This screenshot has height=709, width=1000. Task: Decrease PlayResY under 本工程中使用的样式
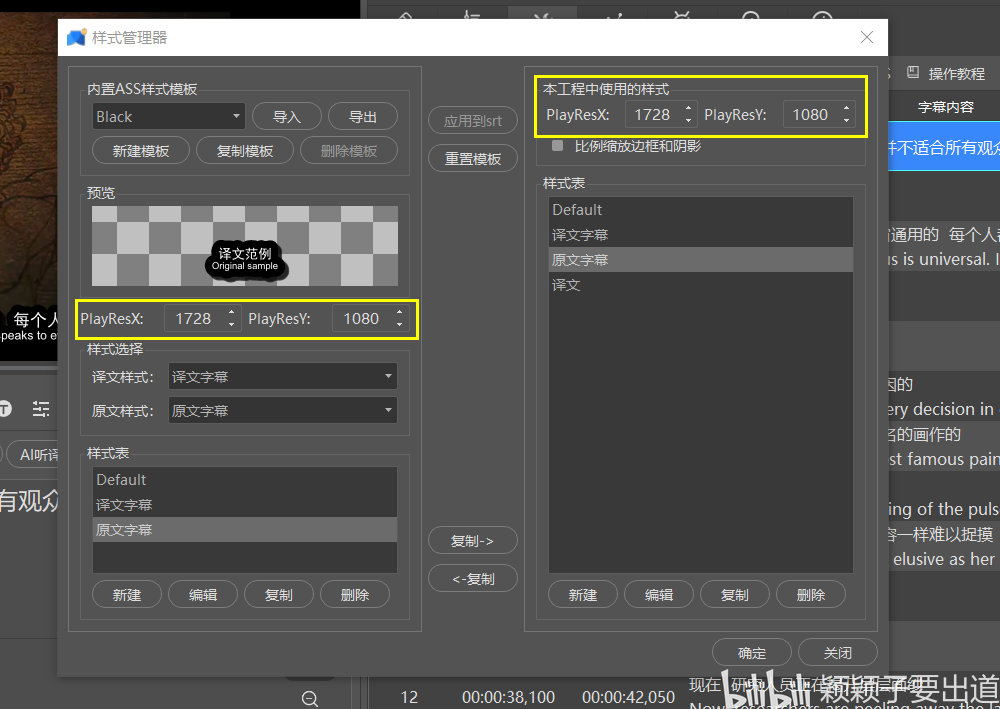(846, 121)
